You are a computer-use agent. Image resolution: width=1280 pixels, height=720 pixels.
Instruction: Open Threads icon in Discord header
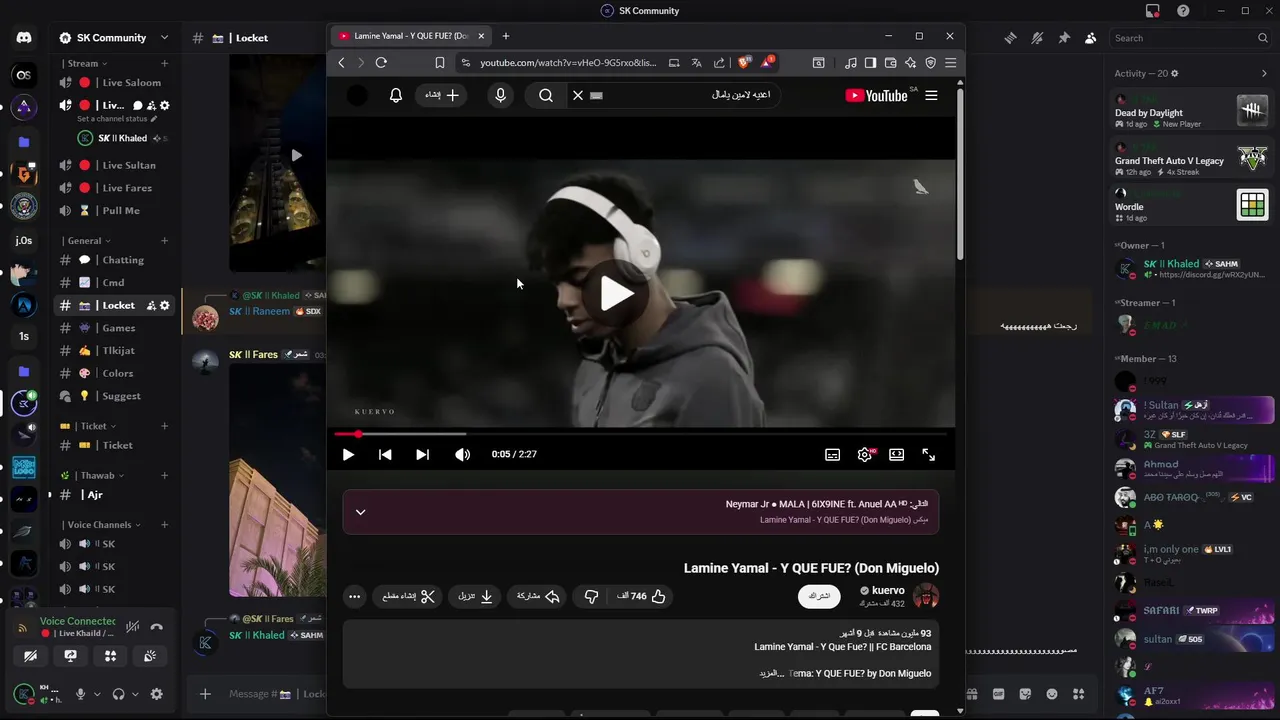(x=1011, y=38)
